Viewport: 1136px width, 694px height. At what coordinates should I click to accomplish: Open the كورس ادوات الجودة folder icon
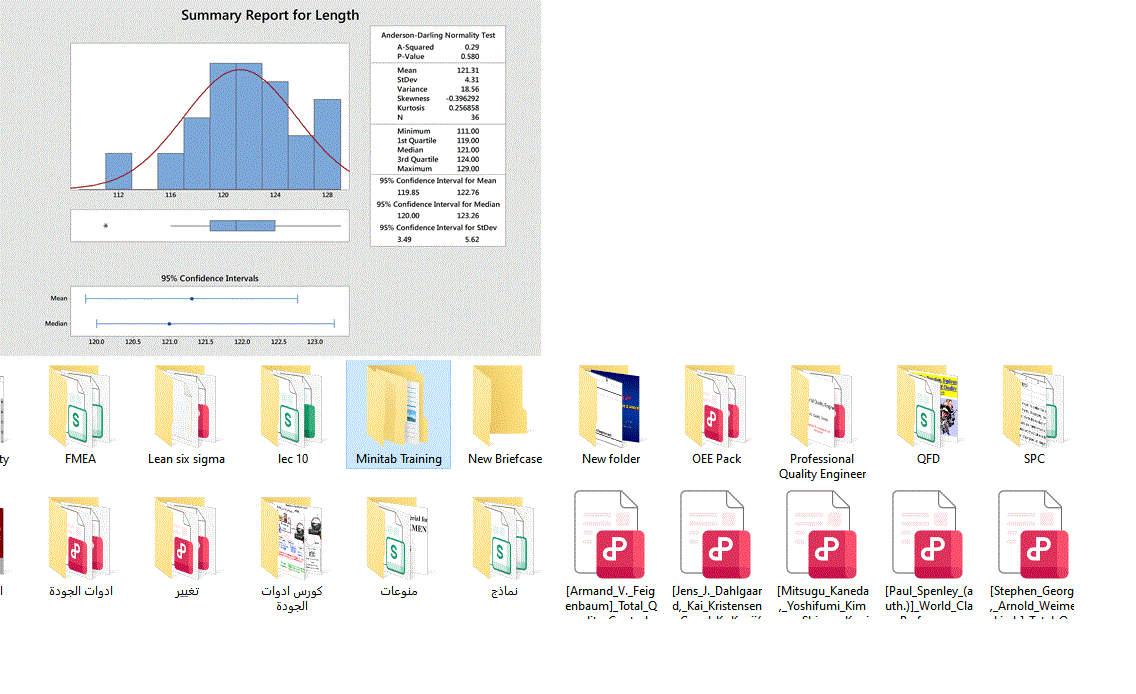[293, 538]
